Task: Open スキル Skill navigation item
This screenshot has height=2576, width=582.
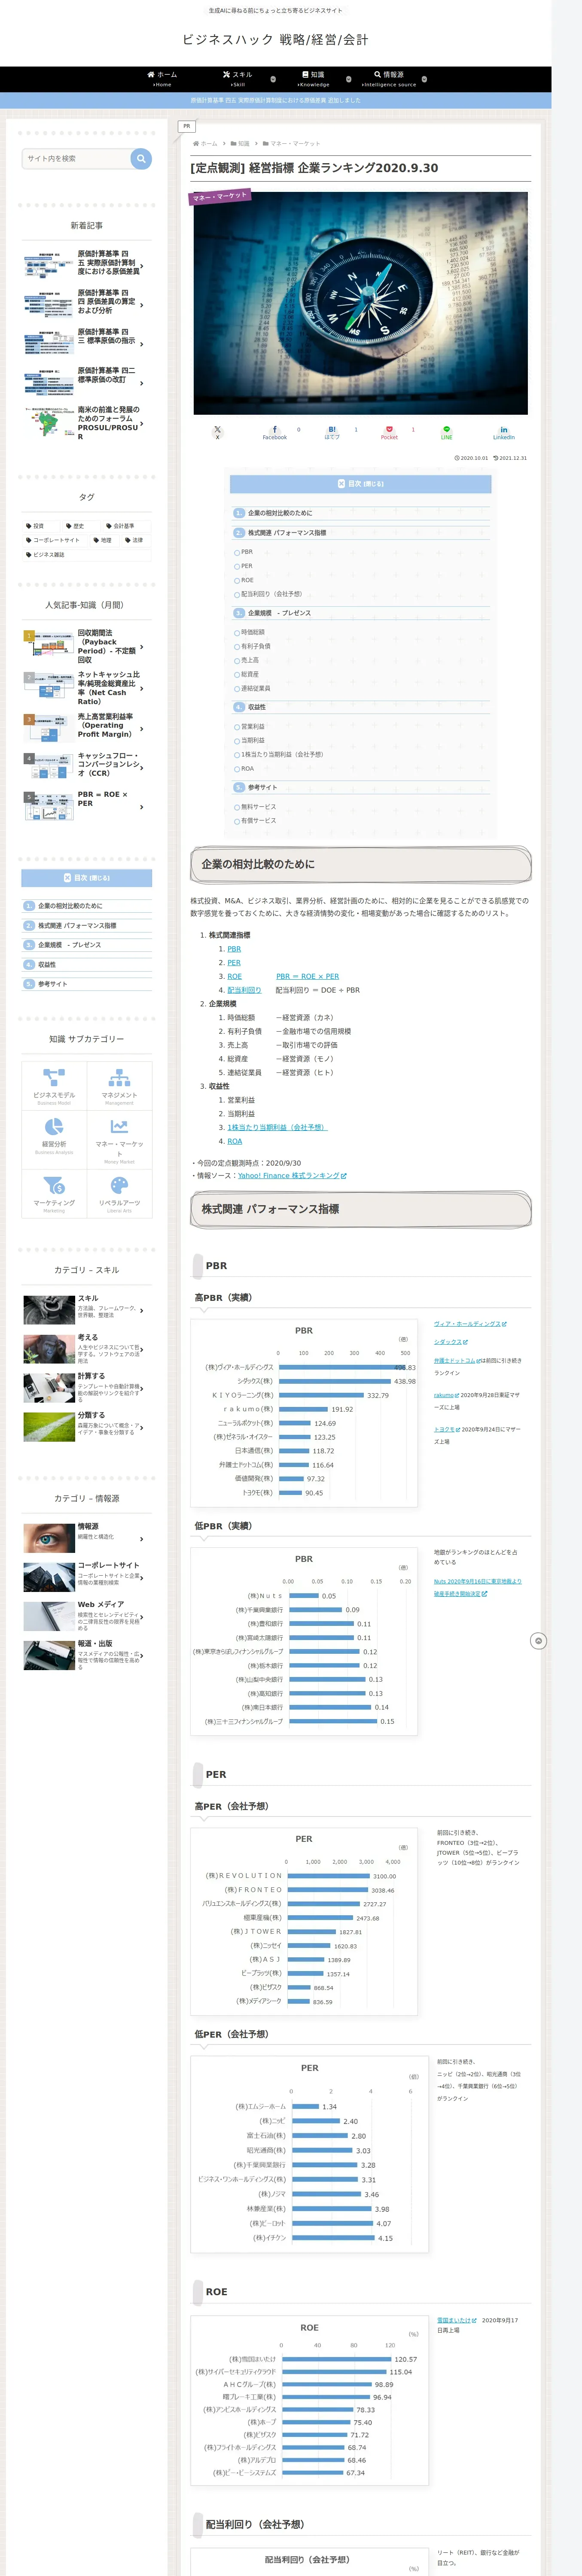Action: coord(237,79)
